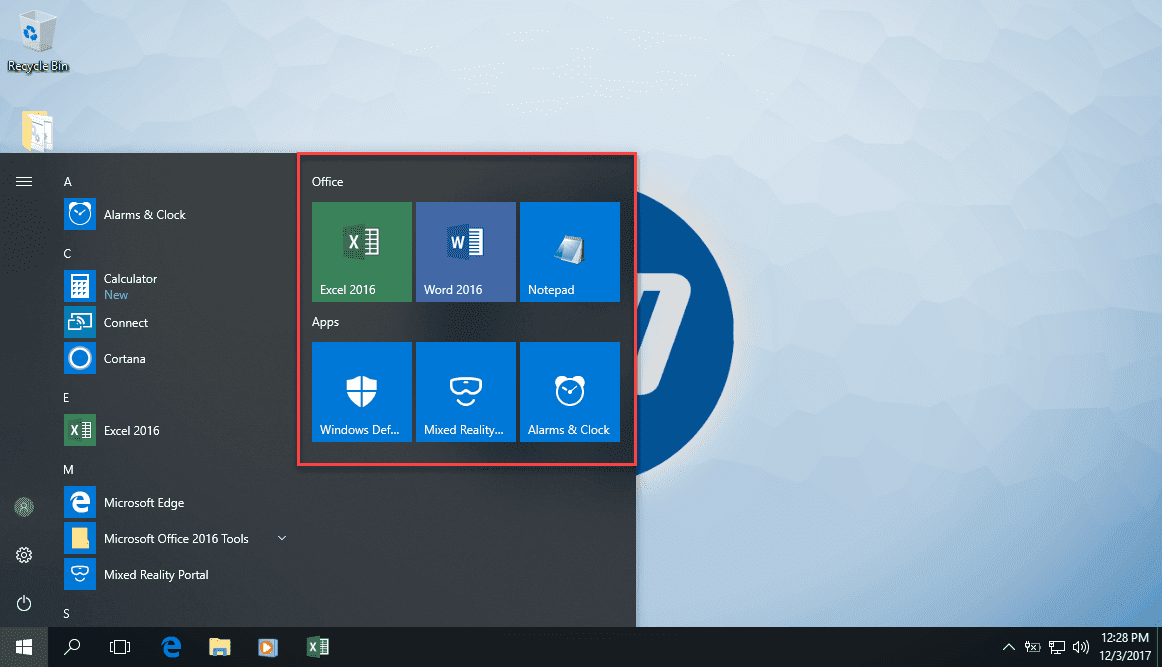Click the Office tile group header
This screenshot has width=1162, height=667.
tap(328, 182)
